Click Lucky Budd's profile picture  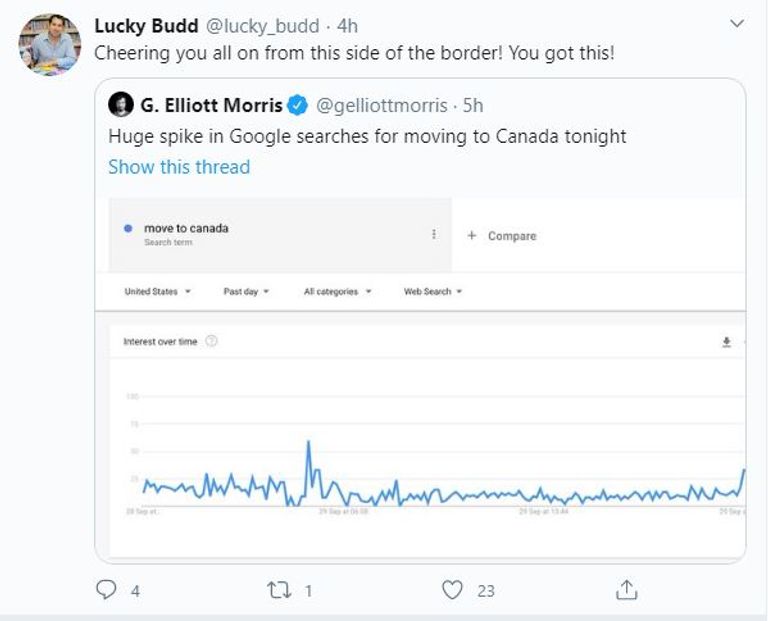pos(49,45)
